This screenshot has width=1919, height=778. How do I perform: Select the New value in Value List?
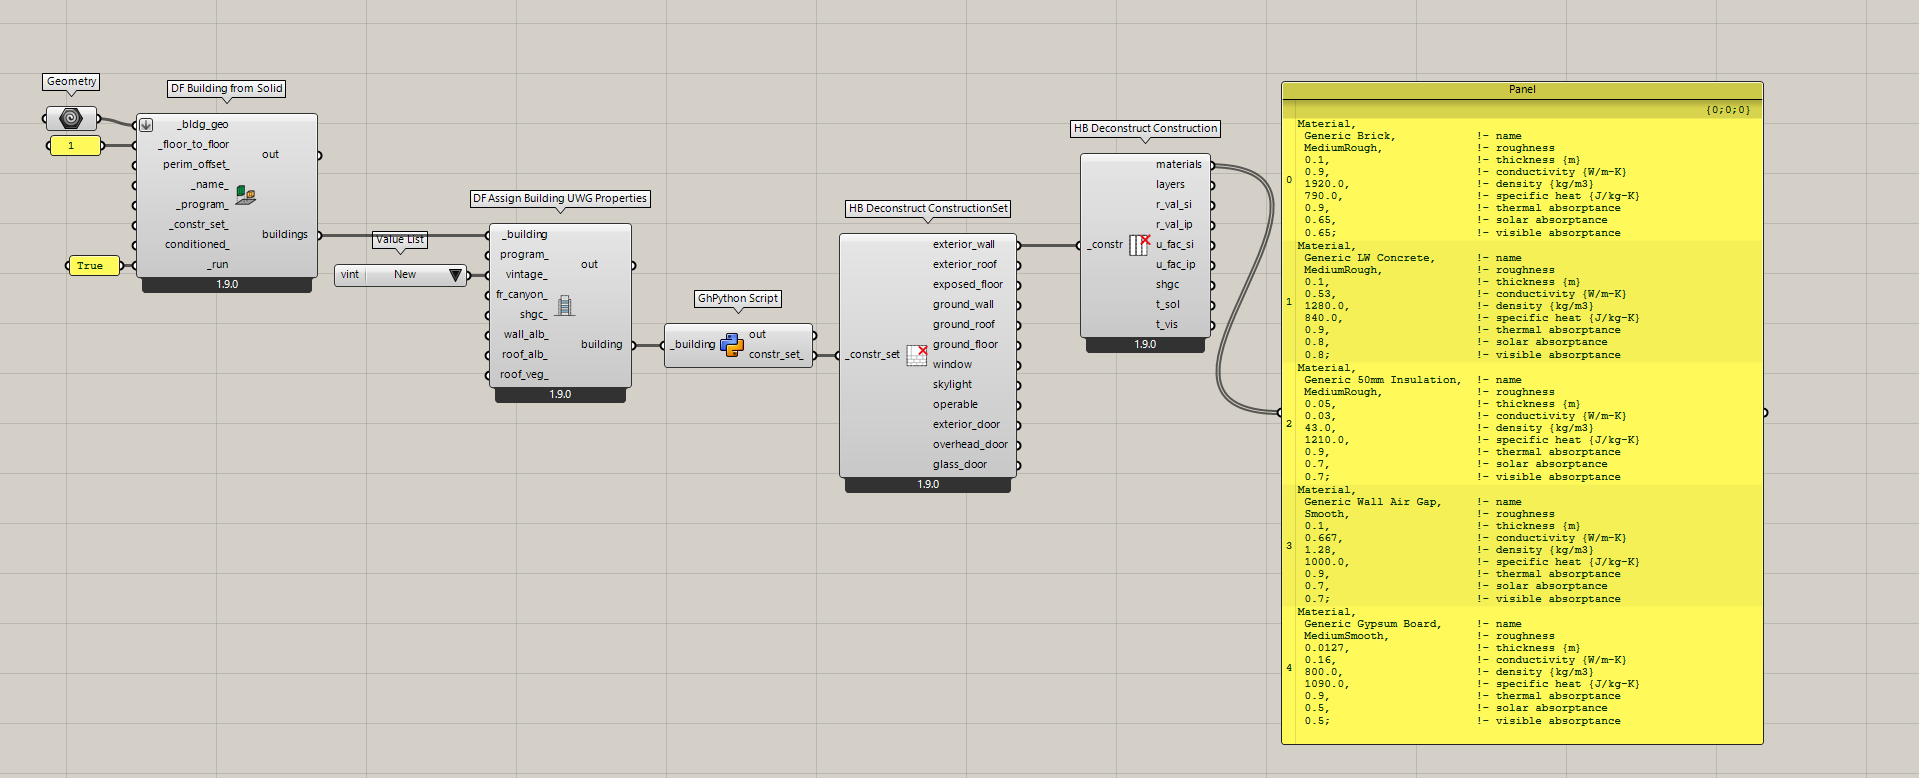click(405, 275)
